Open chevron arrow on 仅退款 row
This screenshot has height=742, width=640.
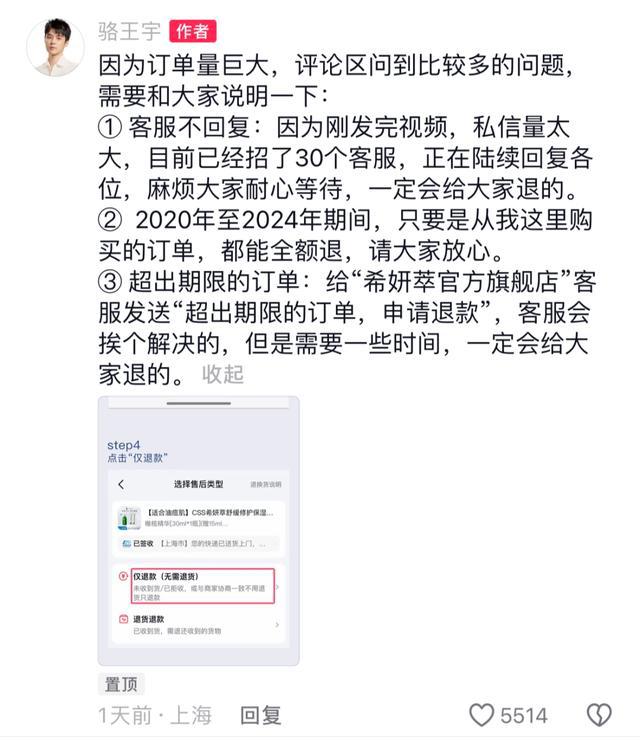(x=278, y=587)
